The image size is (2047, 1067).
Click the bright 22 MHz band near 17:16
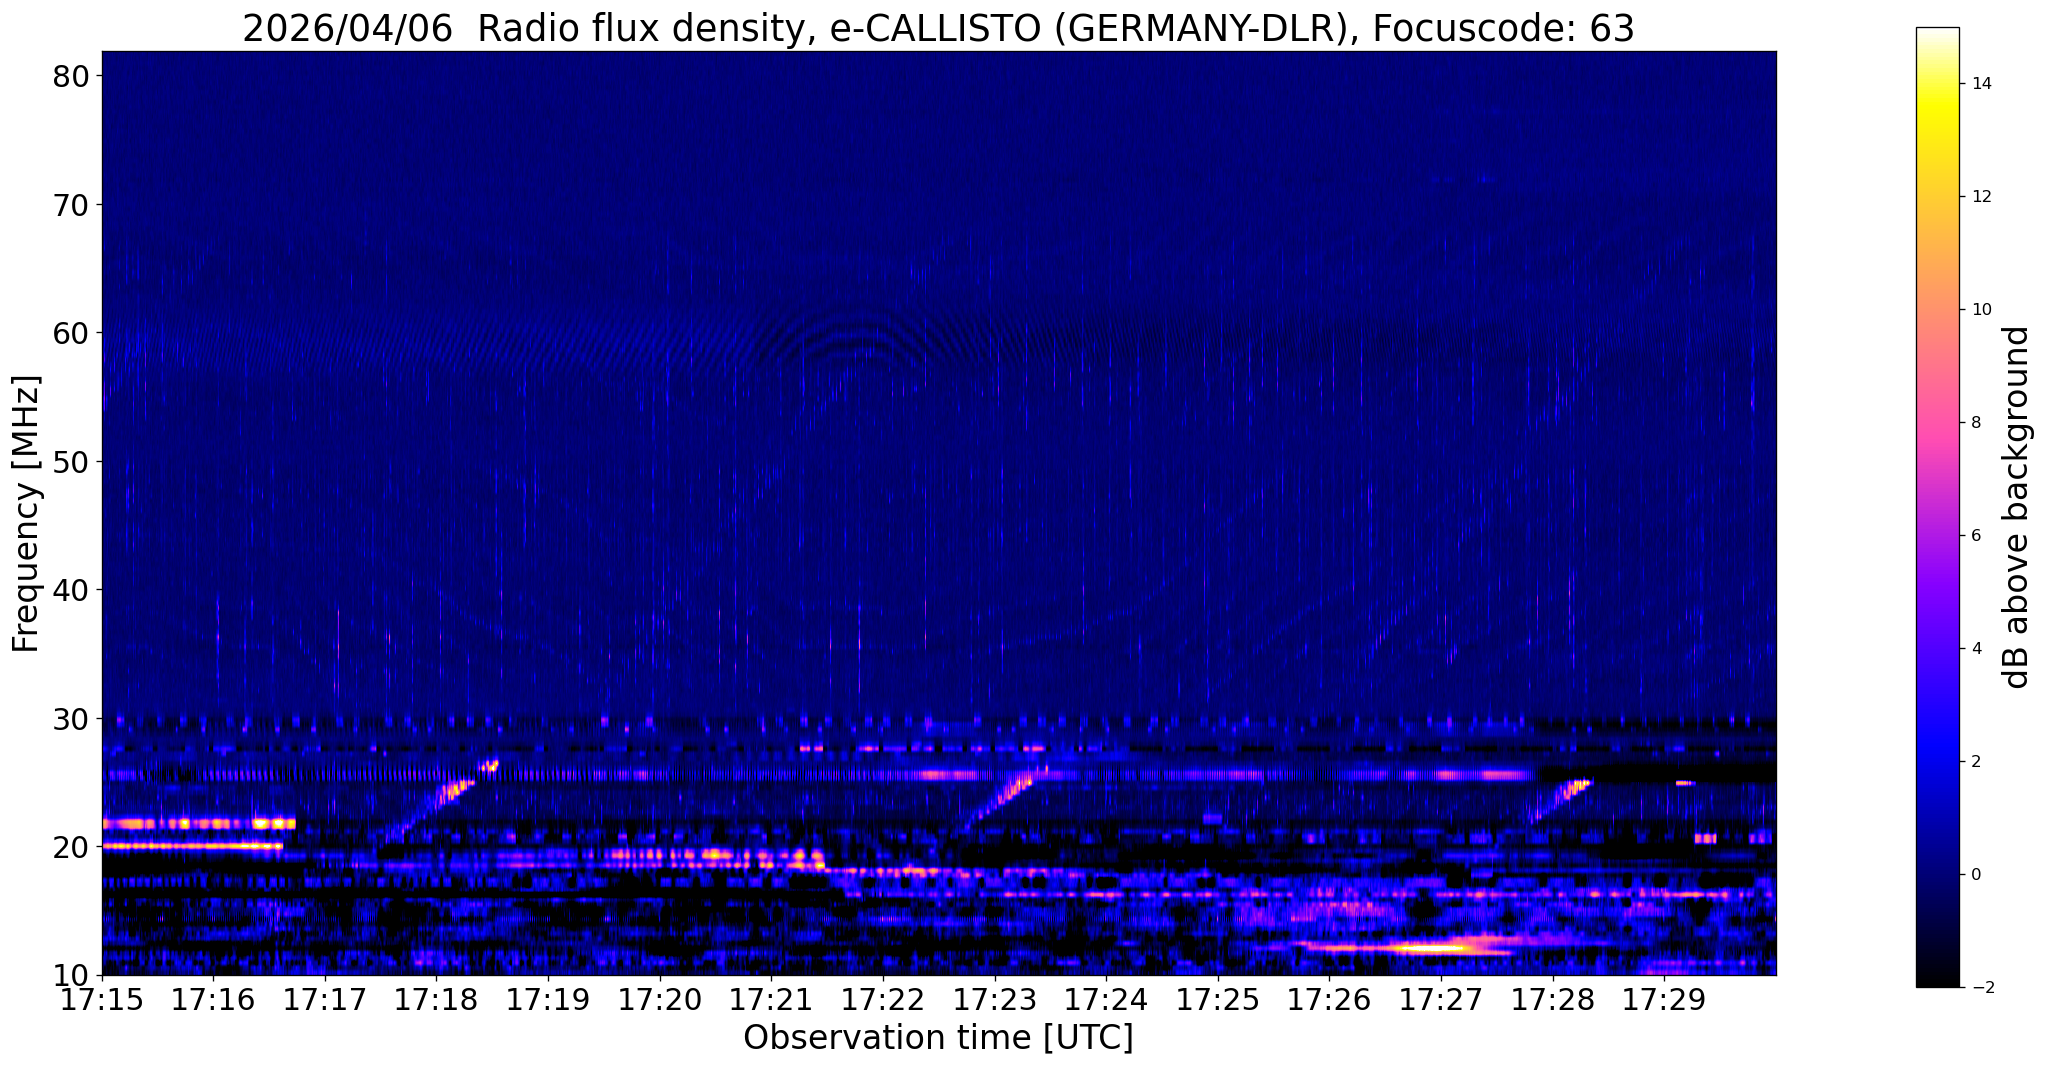click(198, 823)
